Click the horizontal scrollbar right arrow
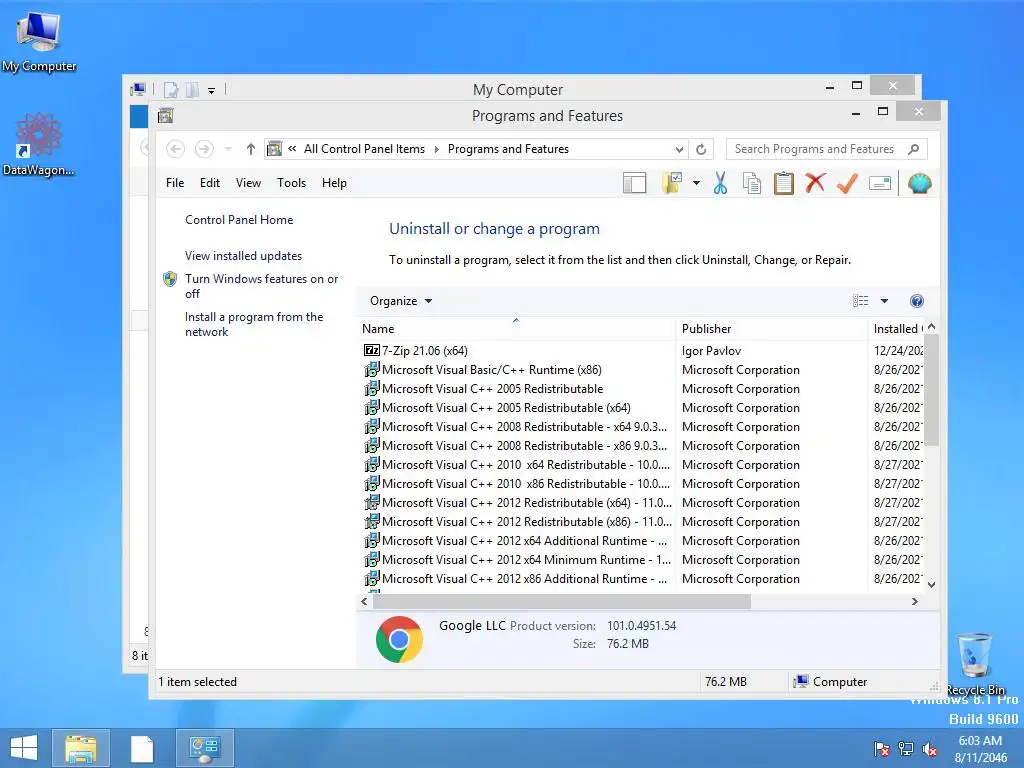This screenshot has height=768, width=1024. (x=914, y=601)
